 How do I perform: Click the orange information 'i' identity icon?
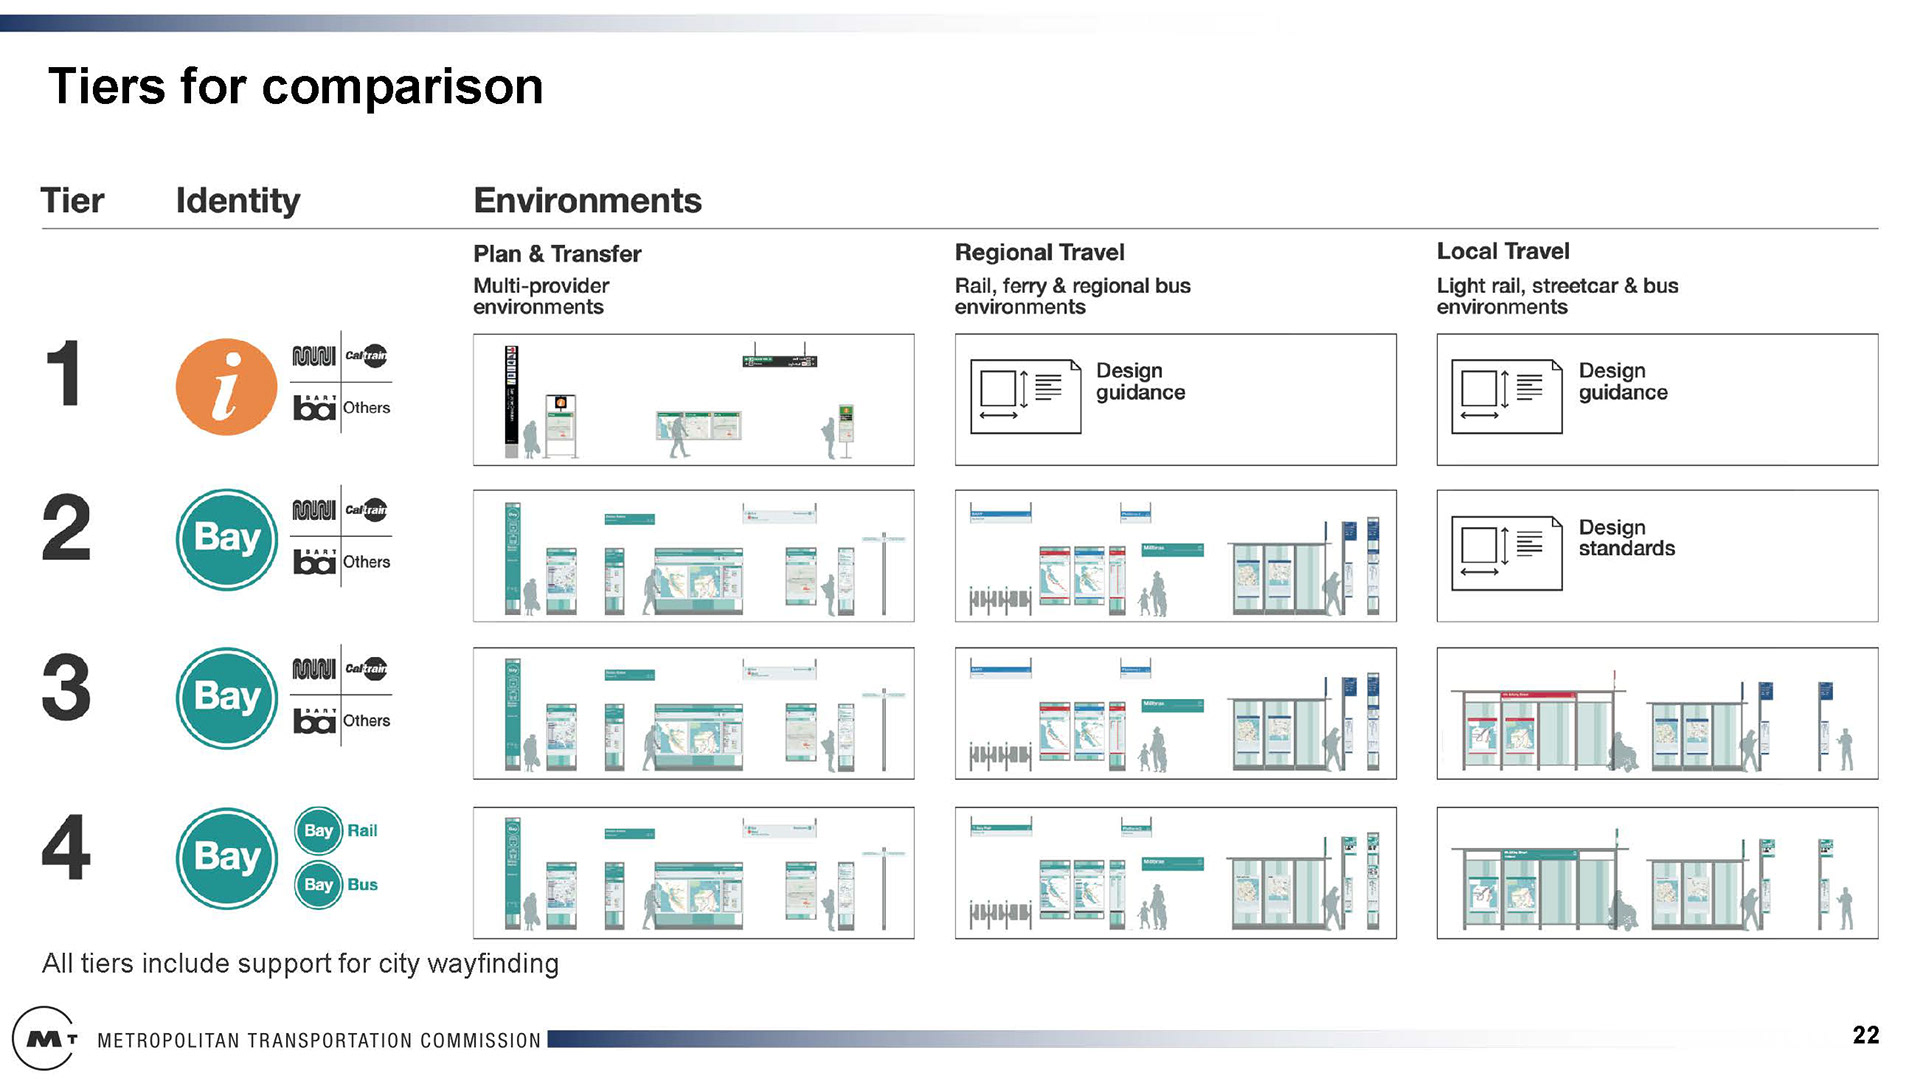(226, 386)
